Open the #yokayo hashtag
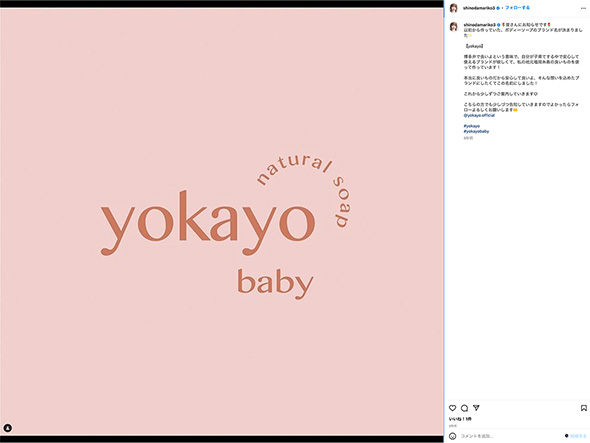 (x=472, y=126)
